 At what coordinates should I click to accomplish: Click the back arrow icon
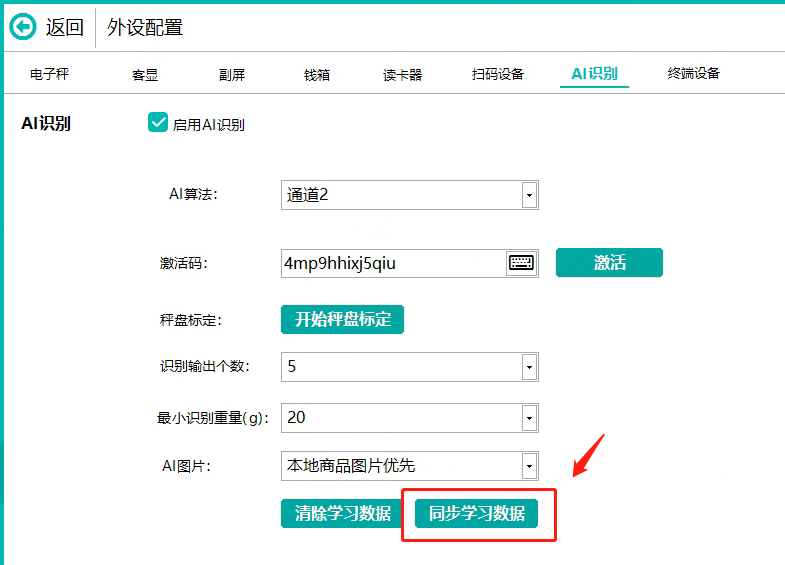23,27
